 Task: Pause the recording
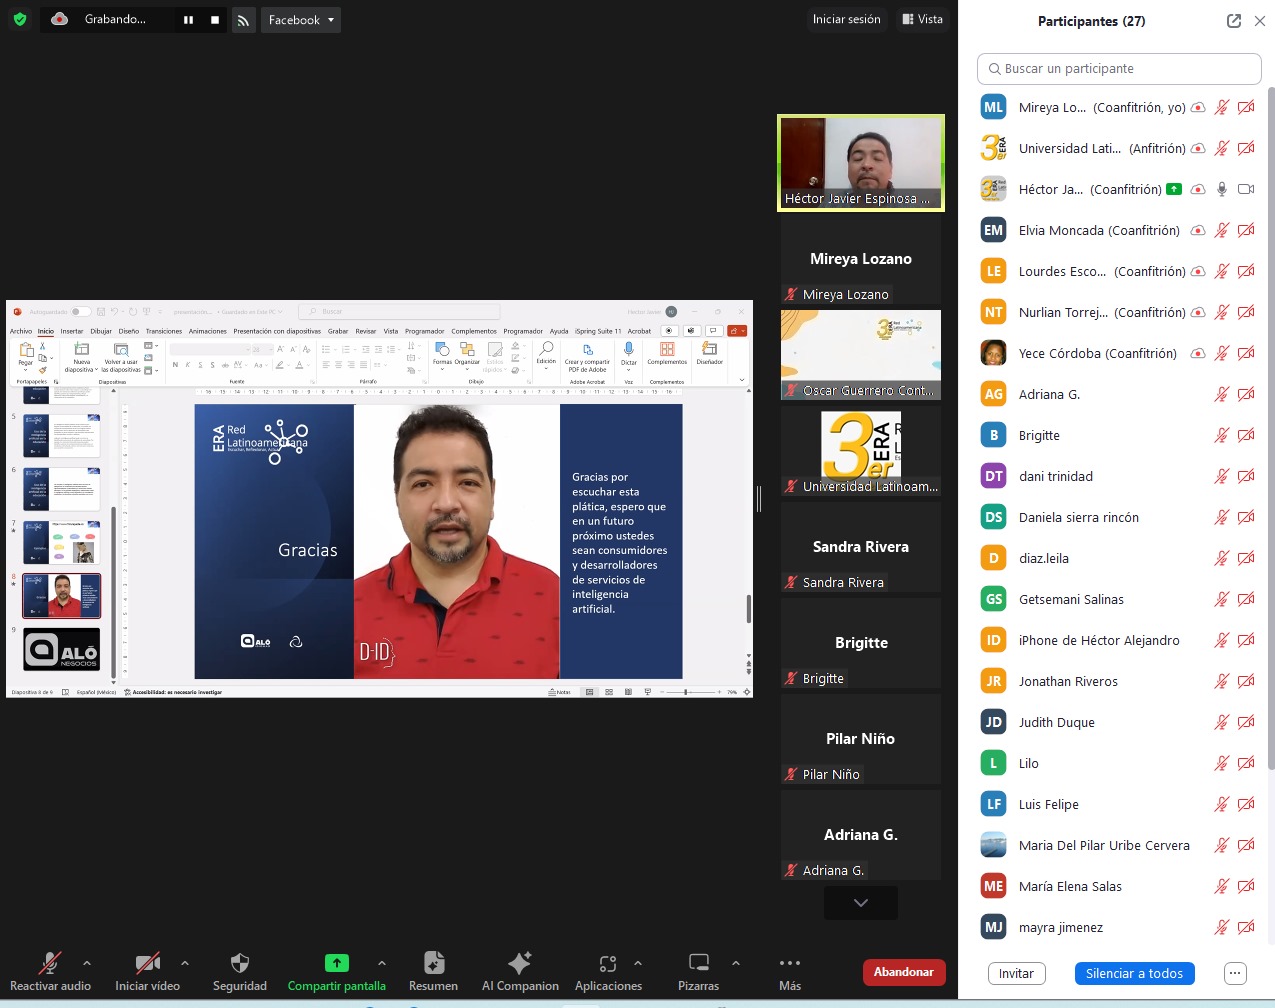[x=188, y=20]
